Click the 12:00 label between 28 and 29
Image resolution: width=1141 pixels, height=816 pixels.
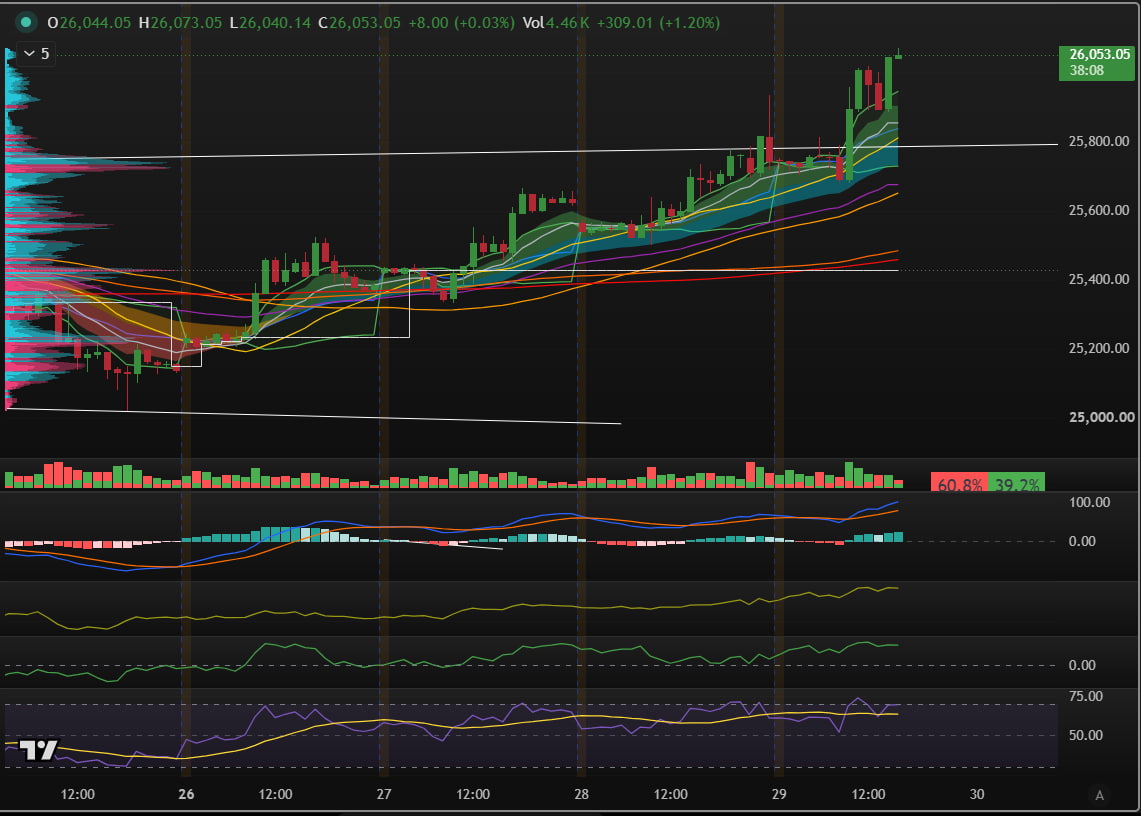670,794
